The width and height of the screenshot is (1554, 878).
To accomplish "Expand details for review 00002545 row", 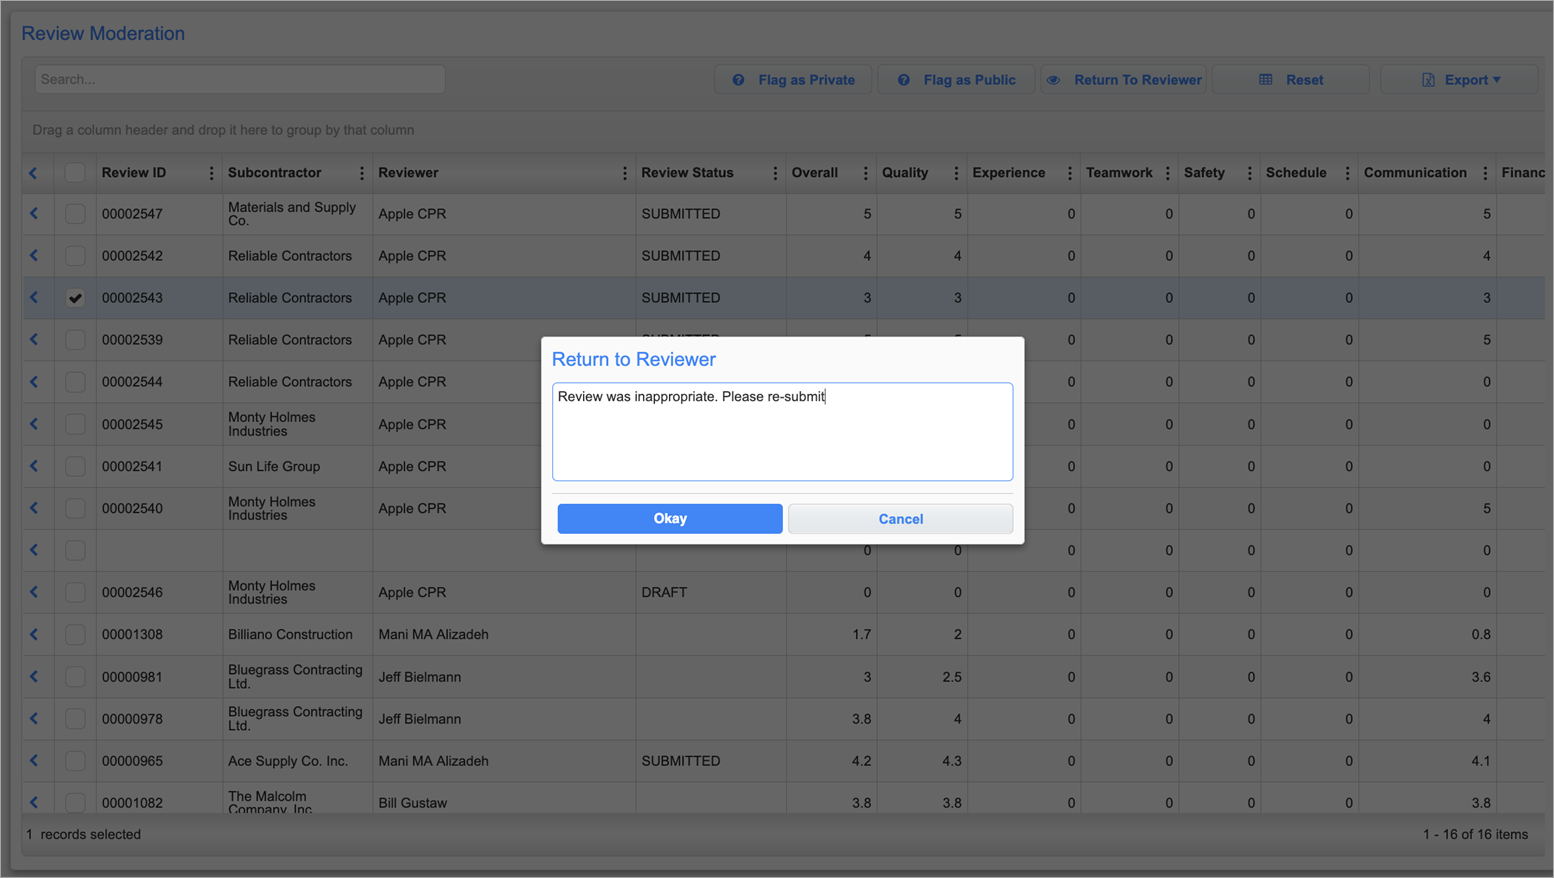I will click(x=34, y=424).
